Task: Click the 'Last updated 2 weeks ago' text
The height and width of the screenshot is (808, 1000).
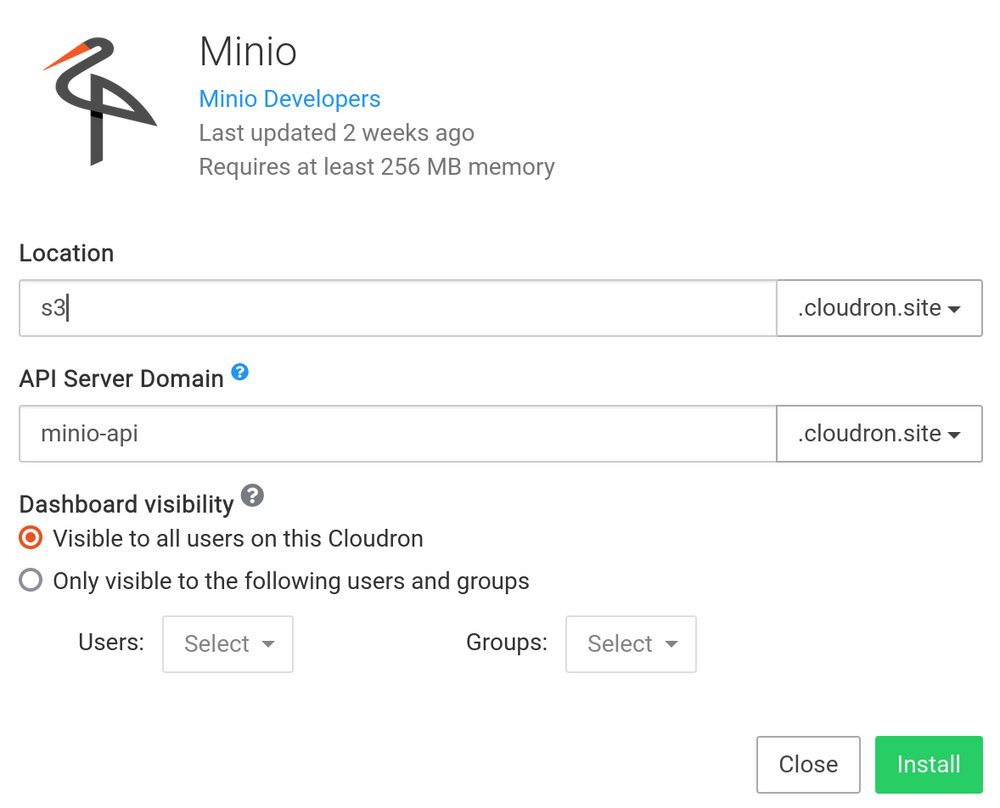Action: click(335, 132)
